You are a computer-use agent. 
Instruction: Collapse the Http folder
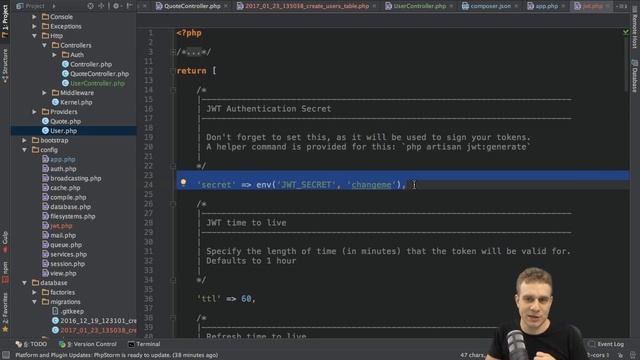point(34,36)
